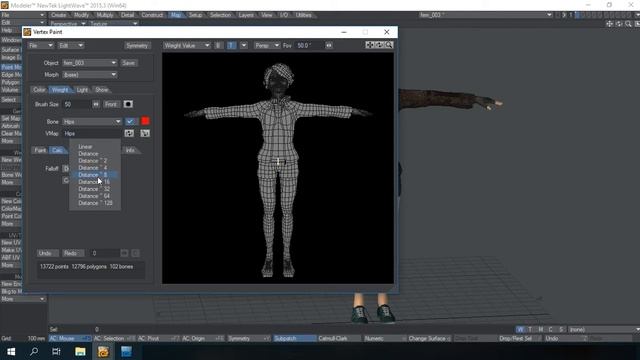
Task: Click the move view icon in Vertex Paint
Action: [x=369, y=45]
